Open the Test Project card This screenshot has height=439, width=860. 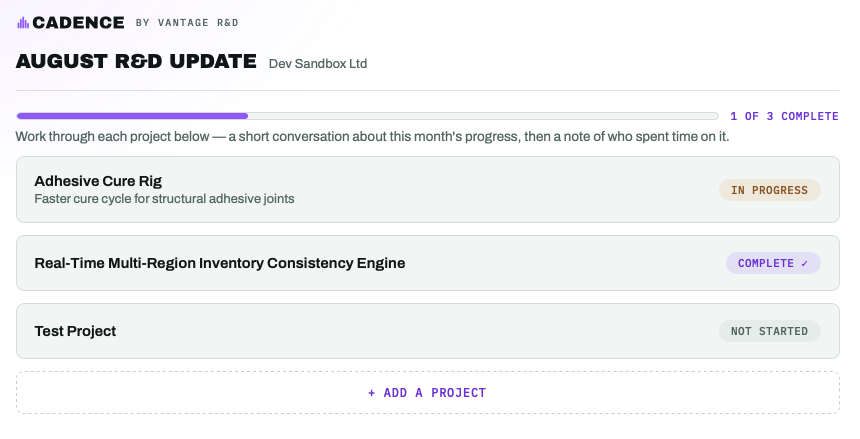pyautogui.click(x=428, y=331)
